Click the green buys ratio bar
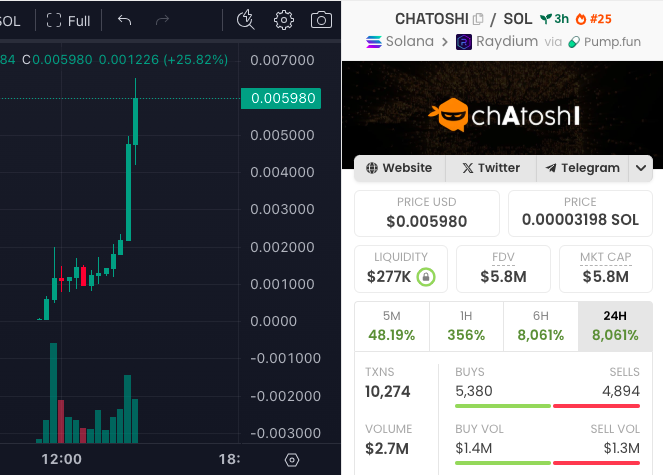The height and width of the screenshot is (475, 663). pyautogui.click(x=503, y=406)
